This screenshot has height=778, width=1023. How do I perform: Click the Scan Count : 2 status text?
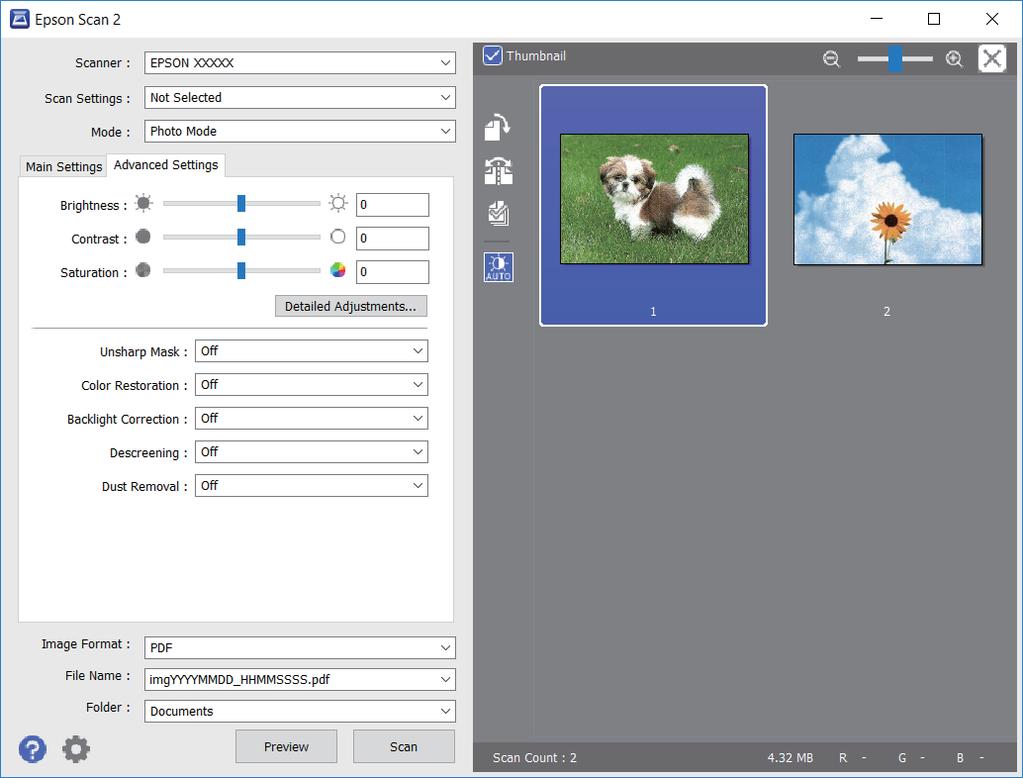[x=534, y=758]
